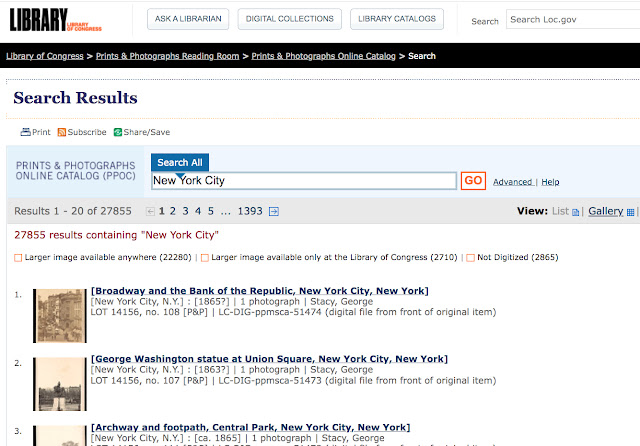Click the Share/Save green icon

[118, 132]
